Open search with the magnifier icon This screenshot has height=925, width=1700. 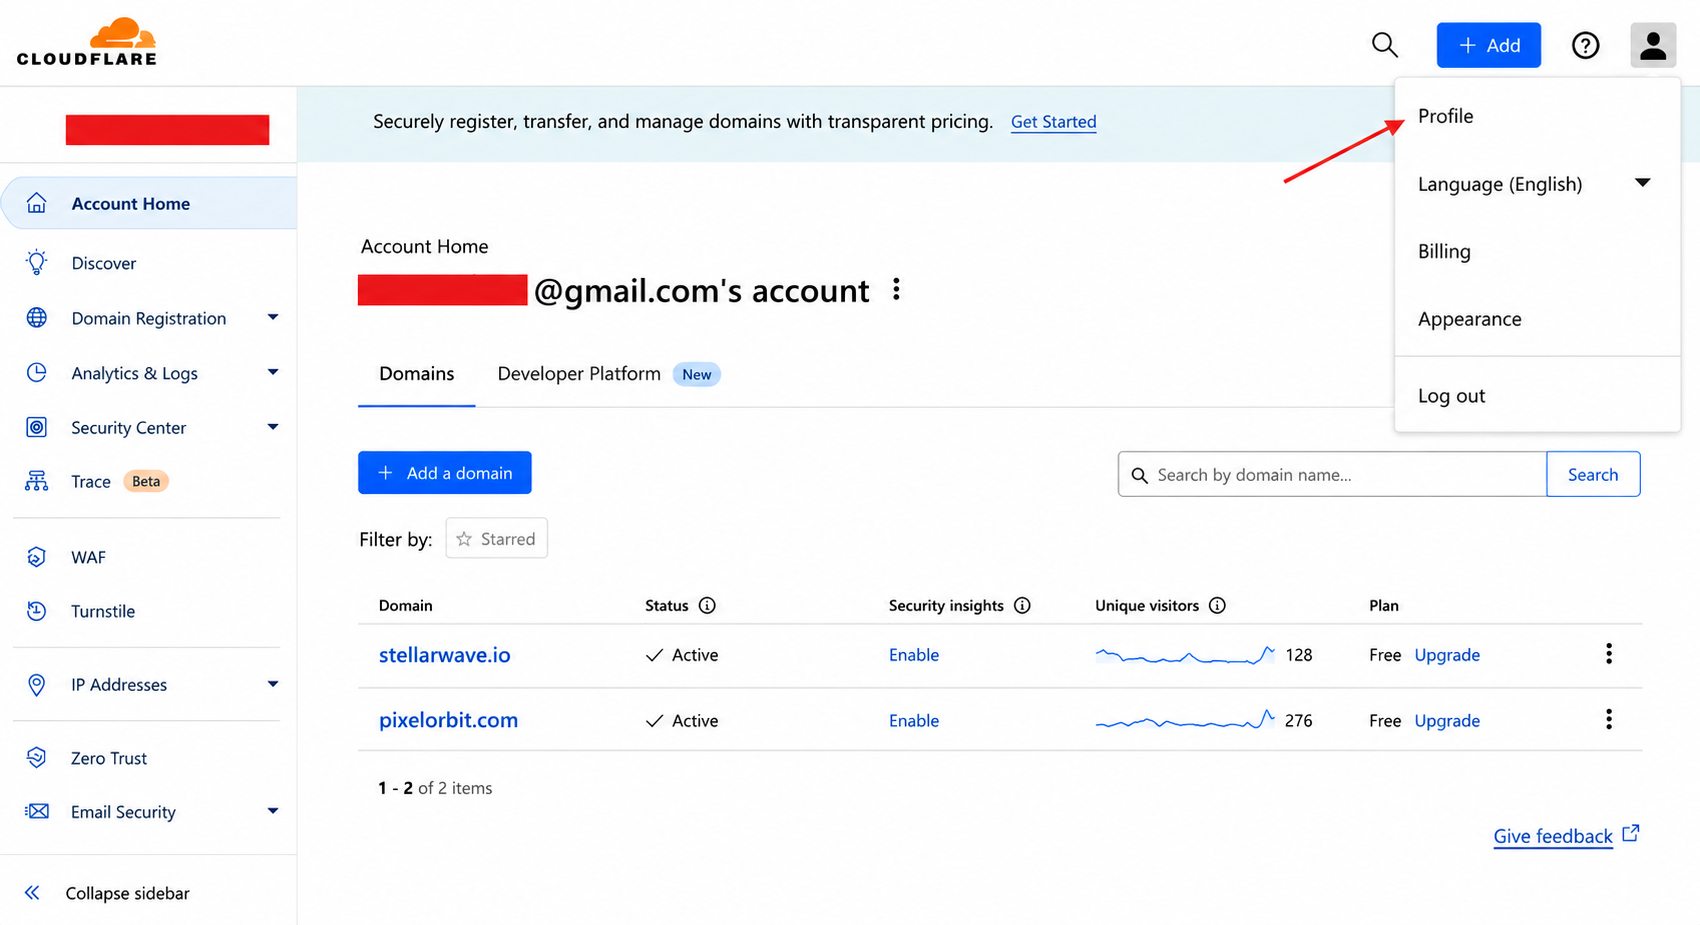point(1384,45)
